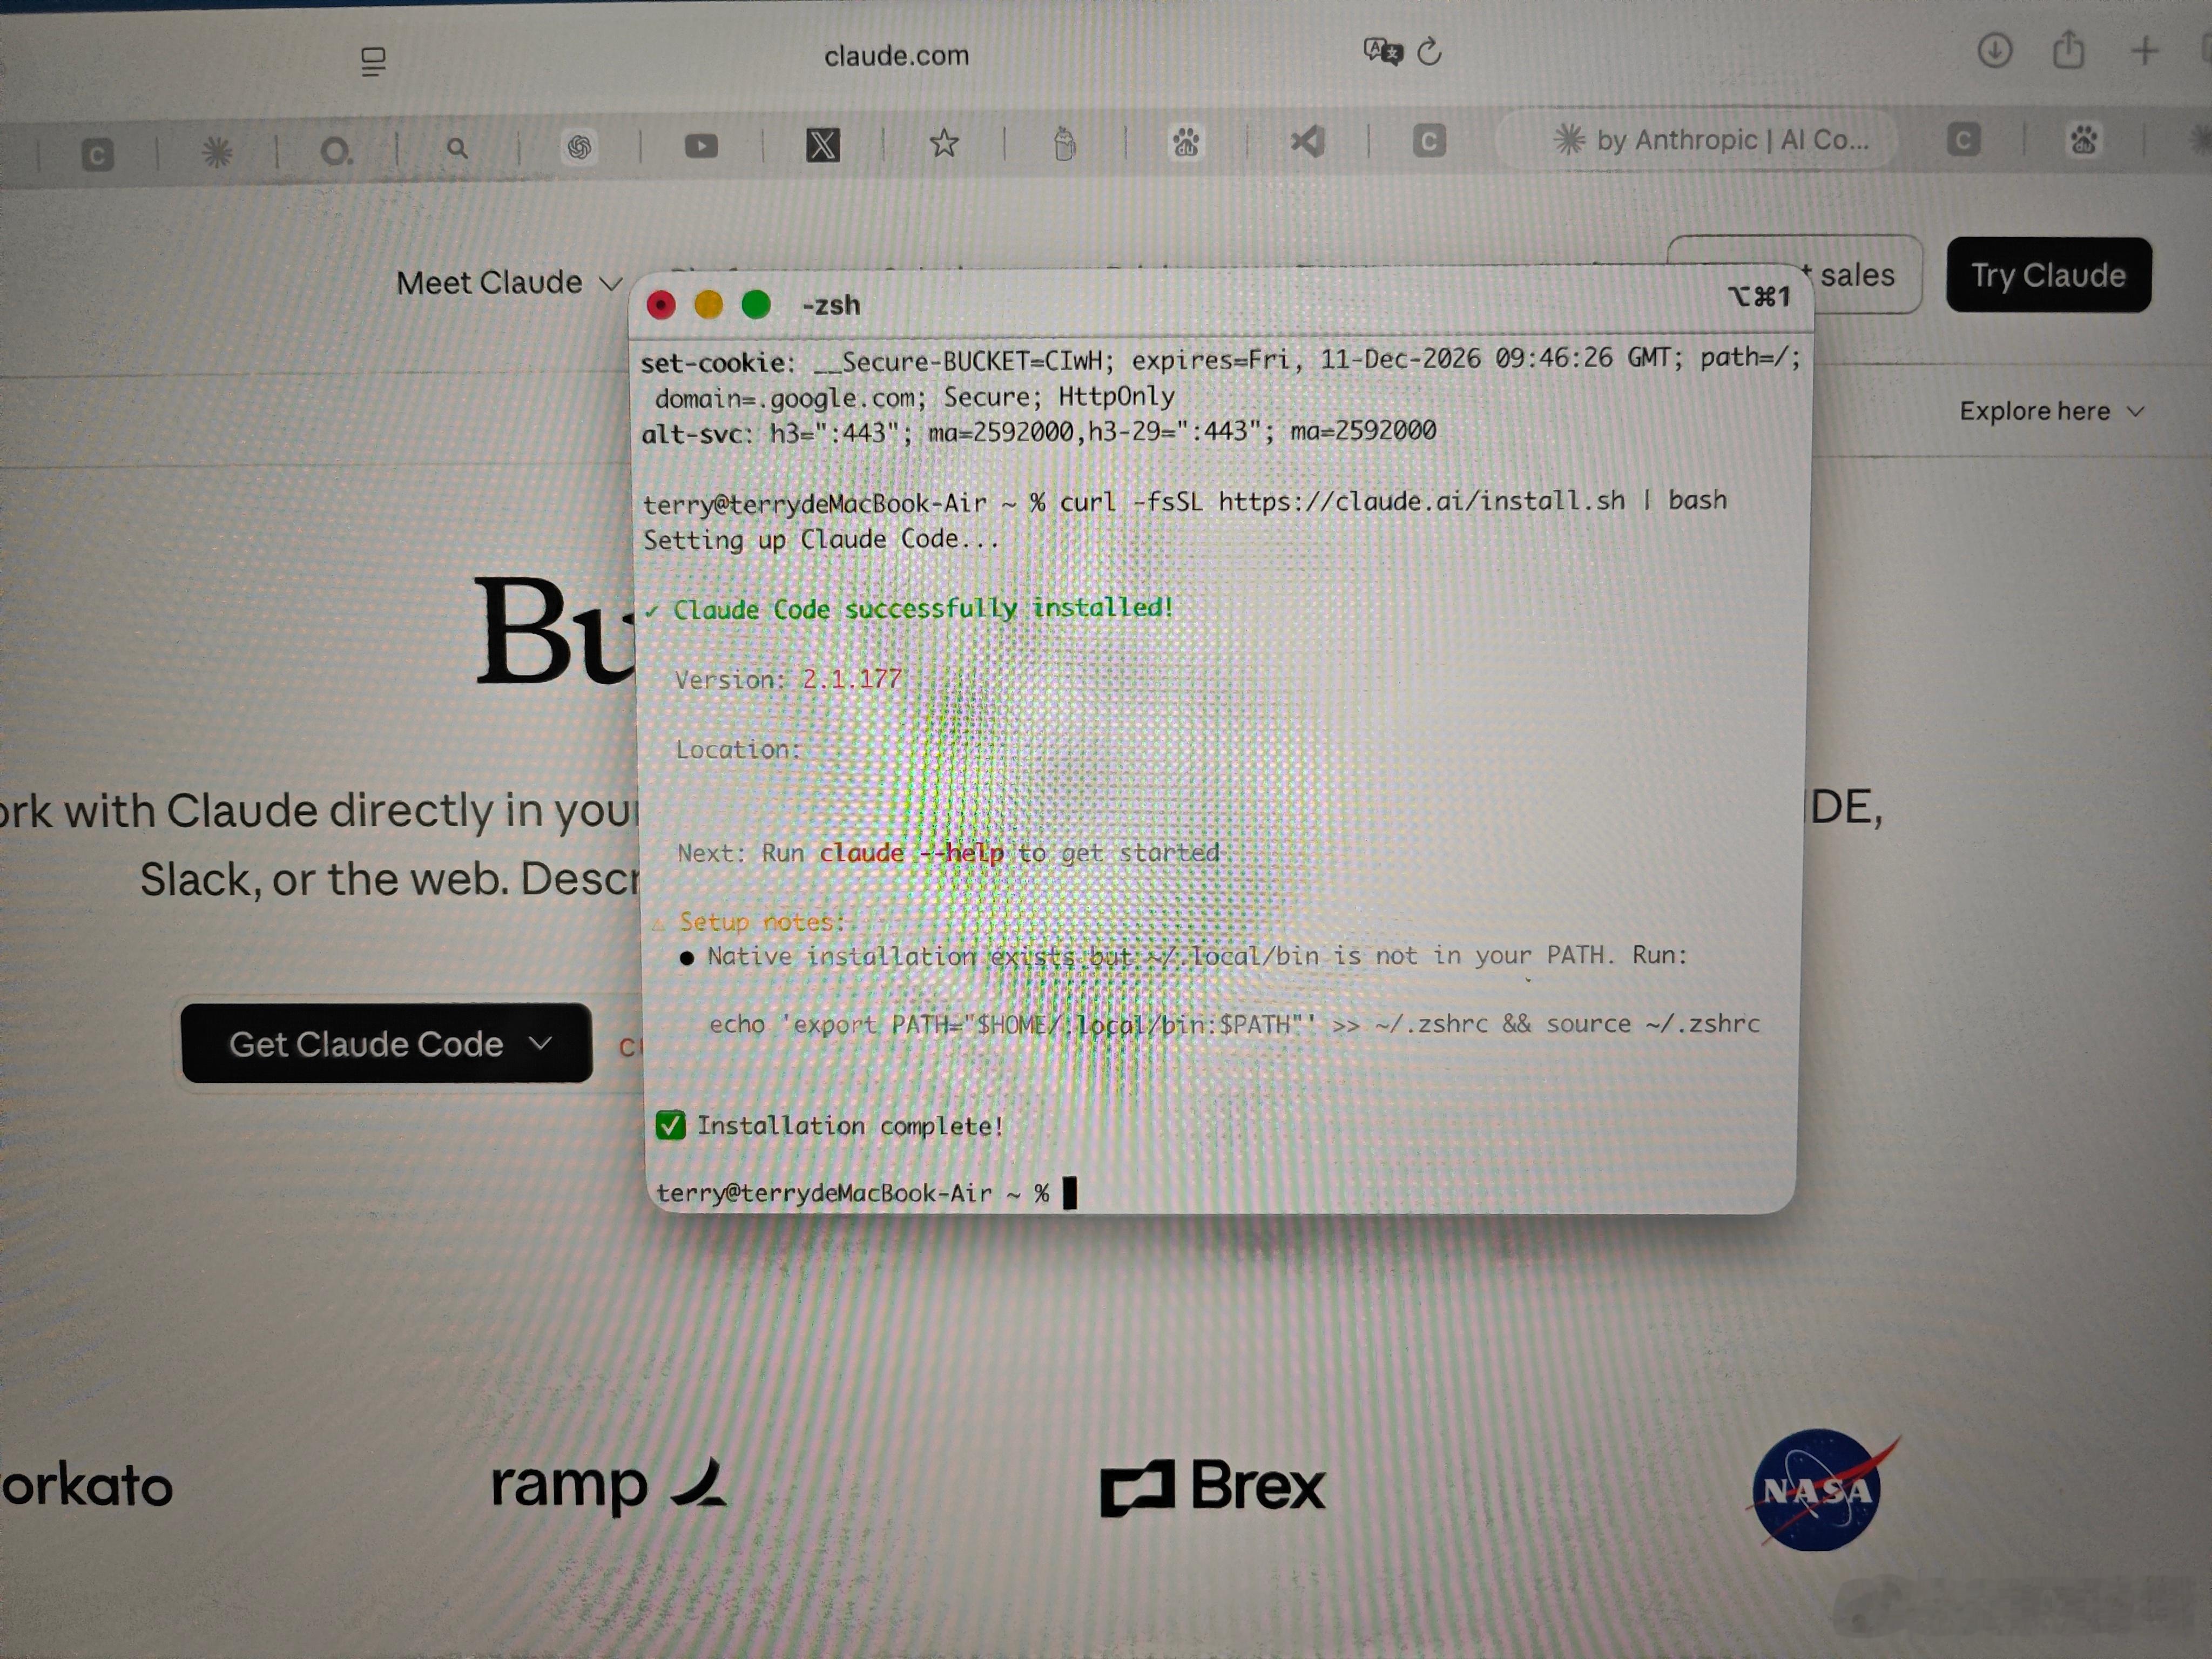This screenshot has height=1659, width=2212.
Task: Click the Share icon in Safari toolbar
Action: tap(2068, 49)
